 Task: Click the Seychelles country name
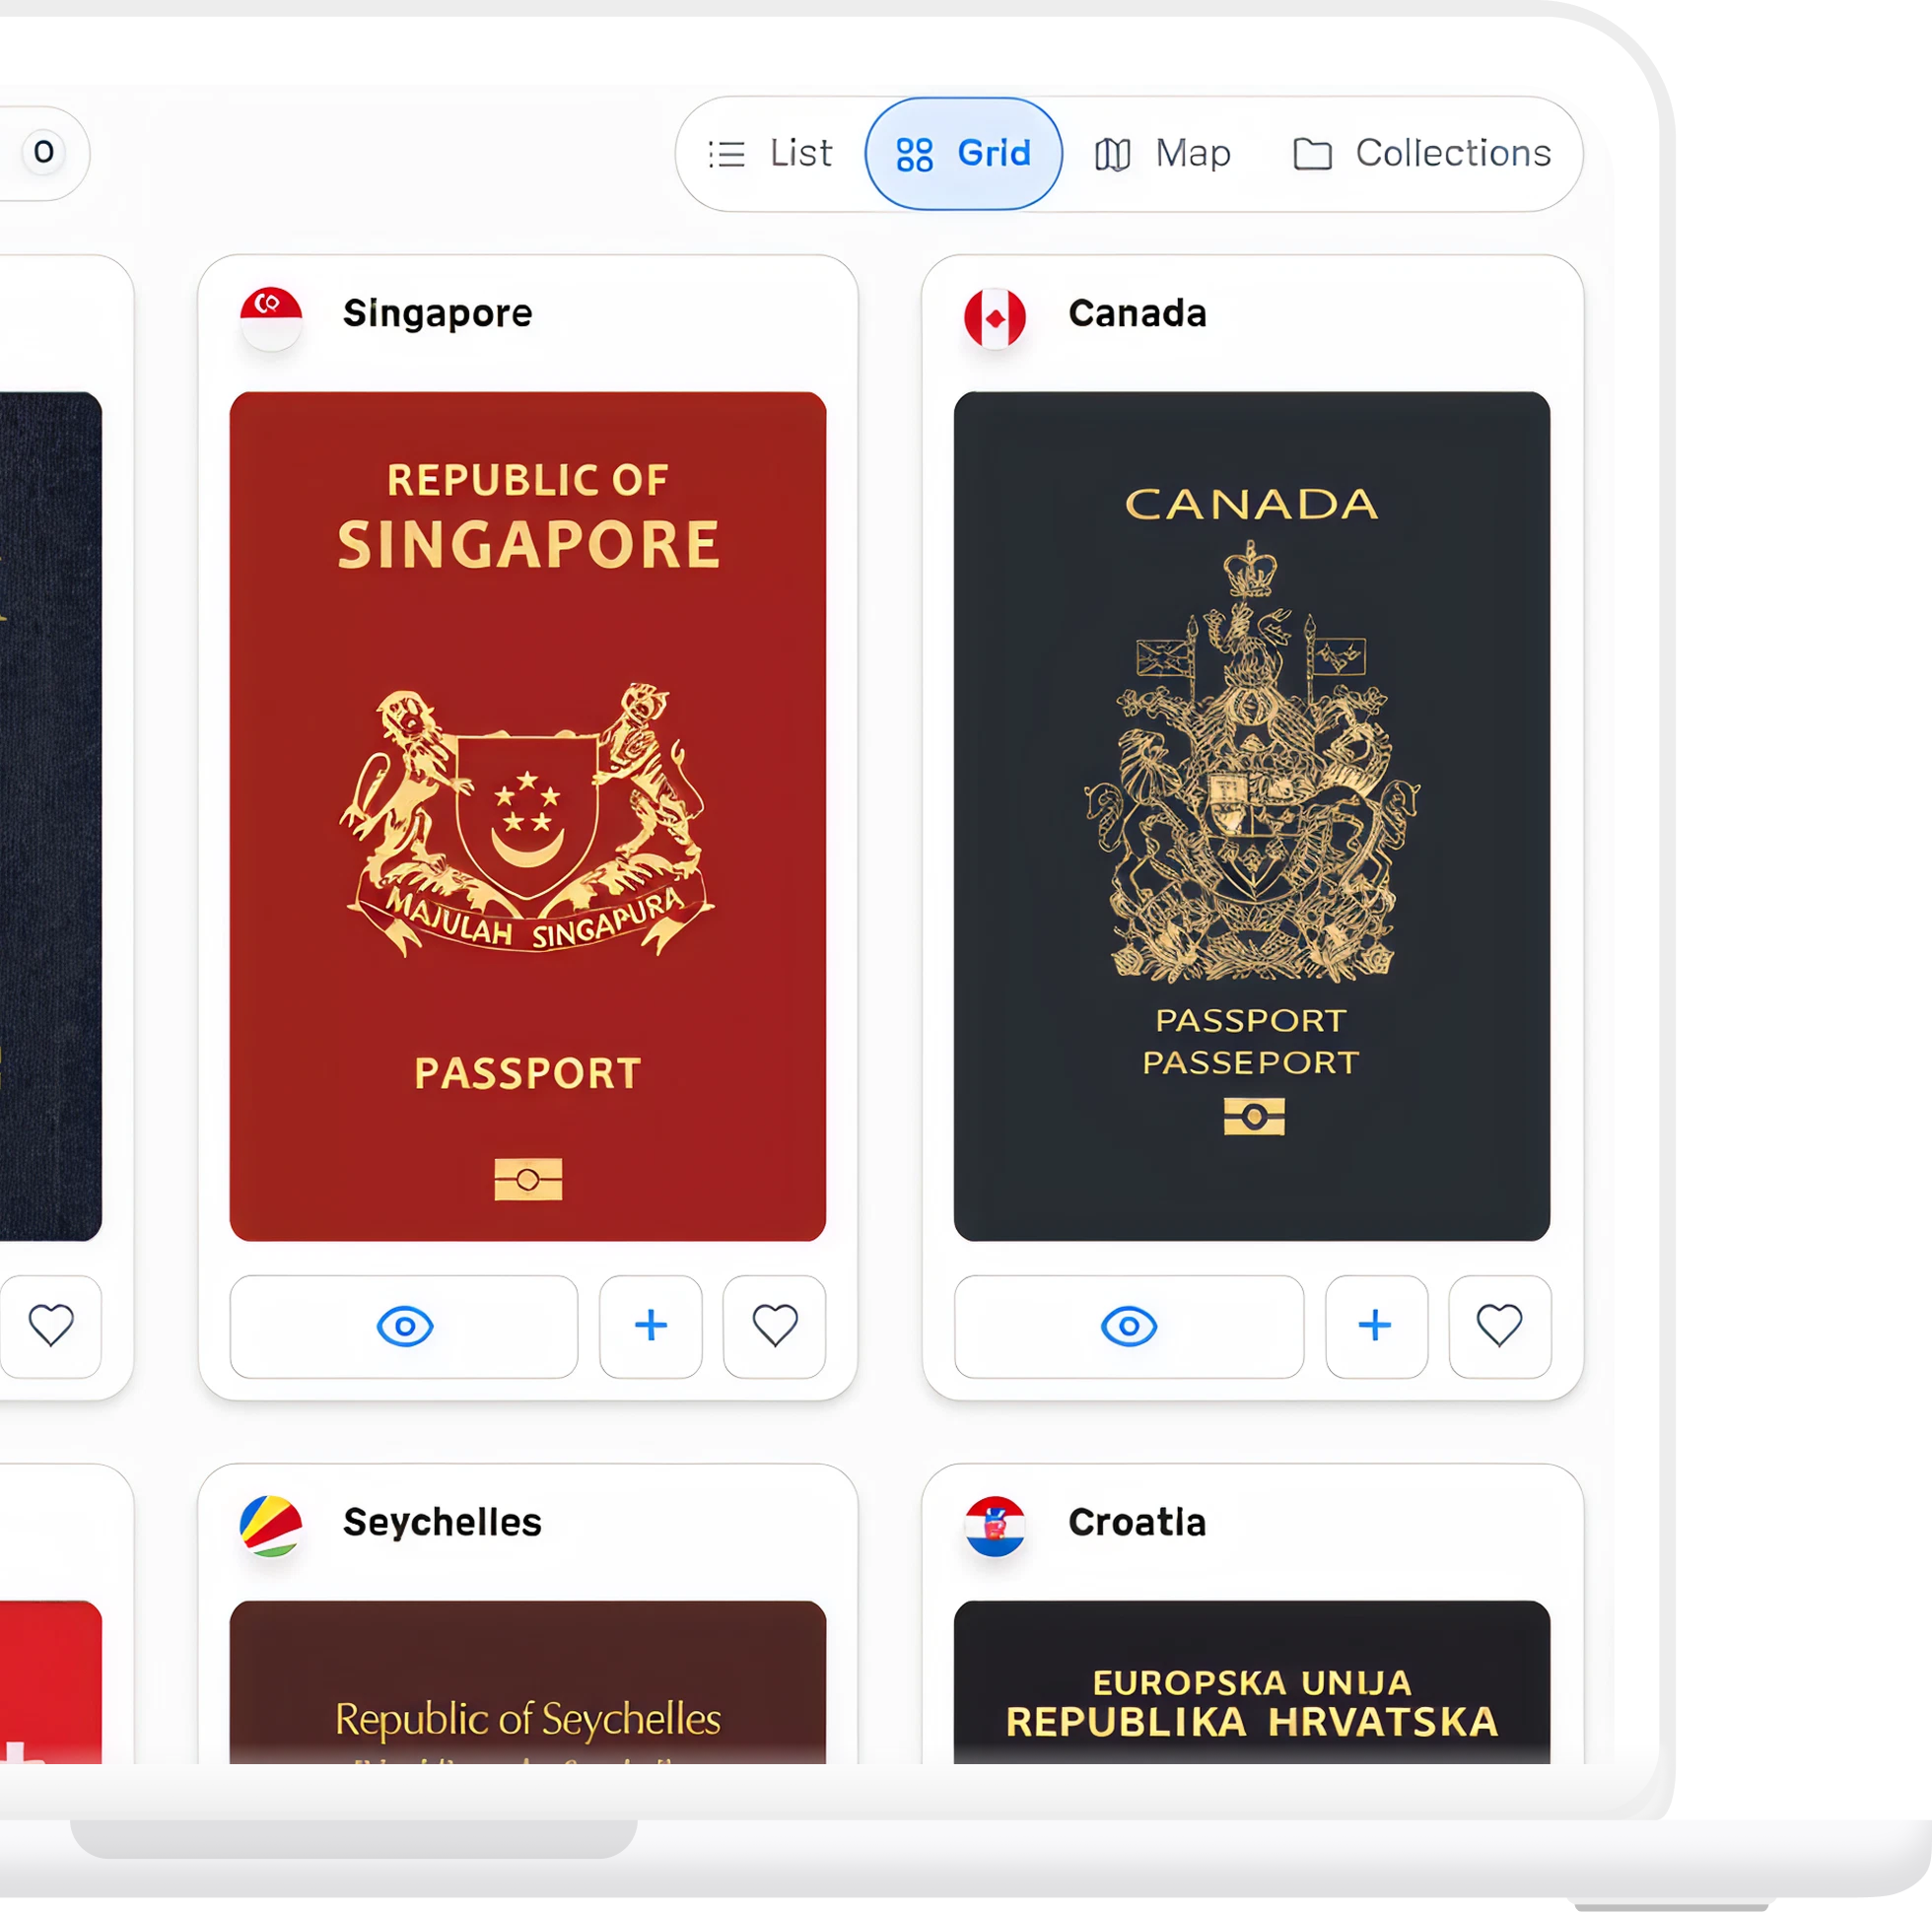pyautogui.click(x=442, y=1522)
